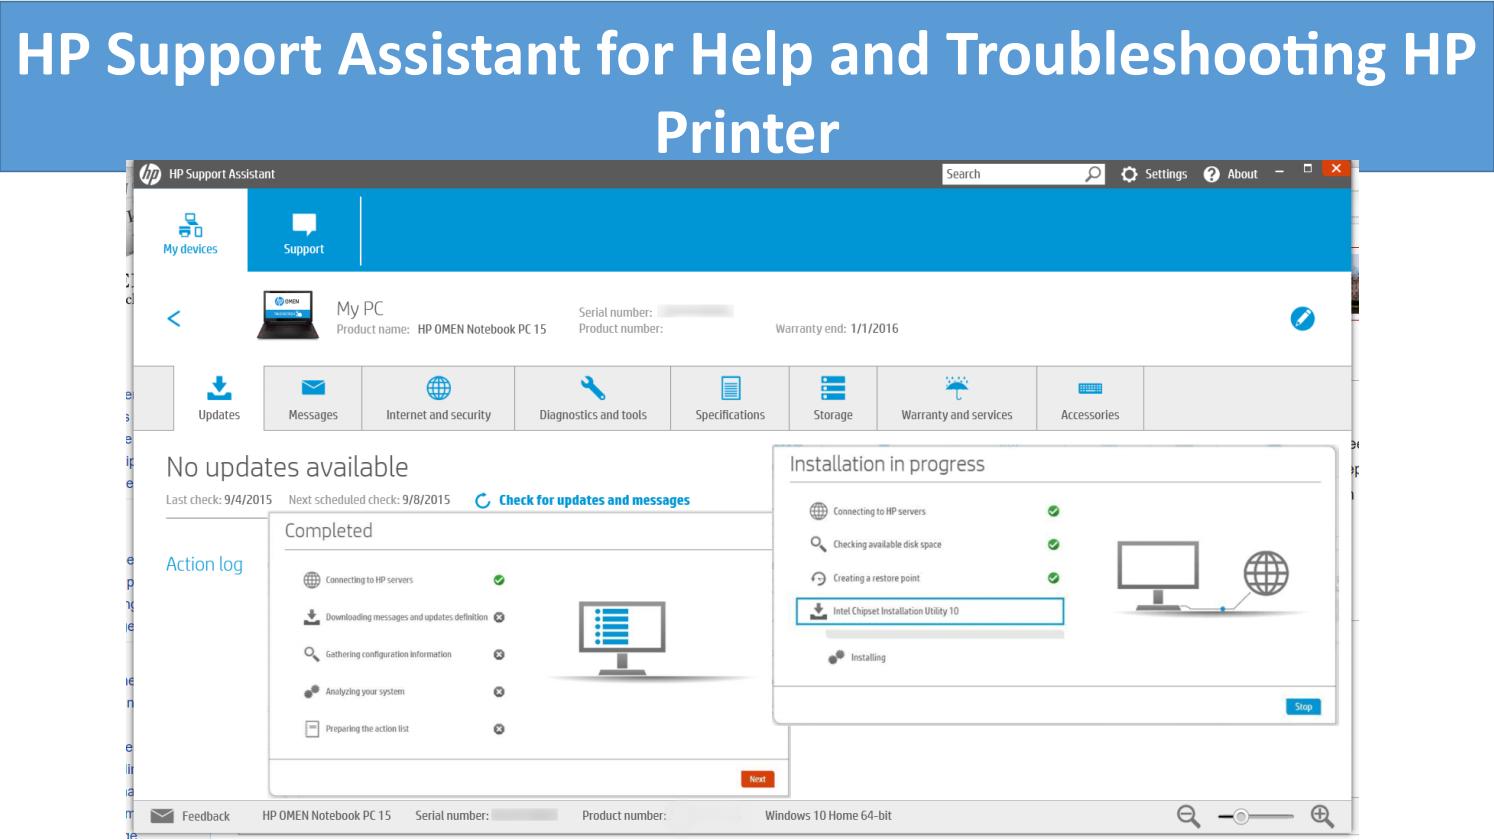
Task: Click Check for updates and messages
Action: pos(594,500)
